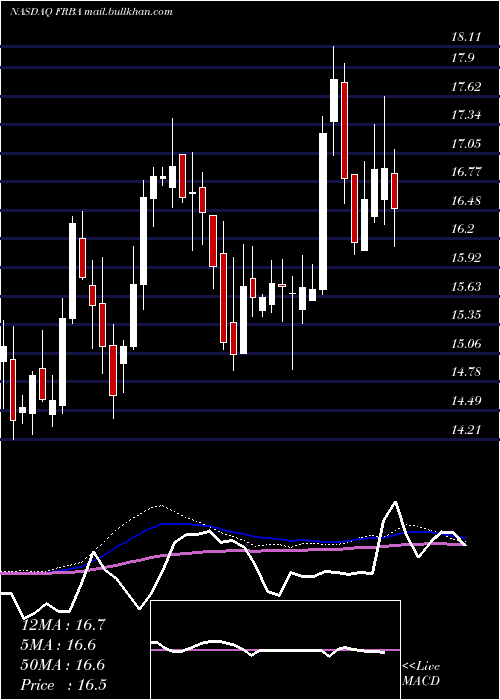Select the 15.06 price axis label
Screen dimensions: 500x700
pos(466,343)
